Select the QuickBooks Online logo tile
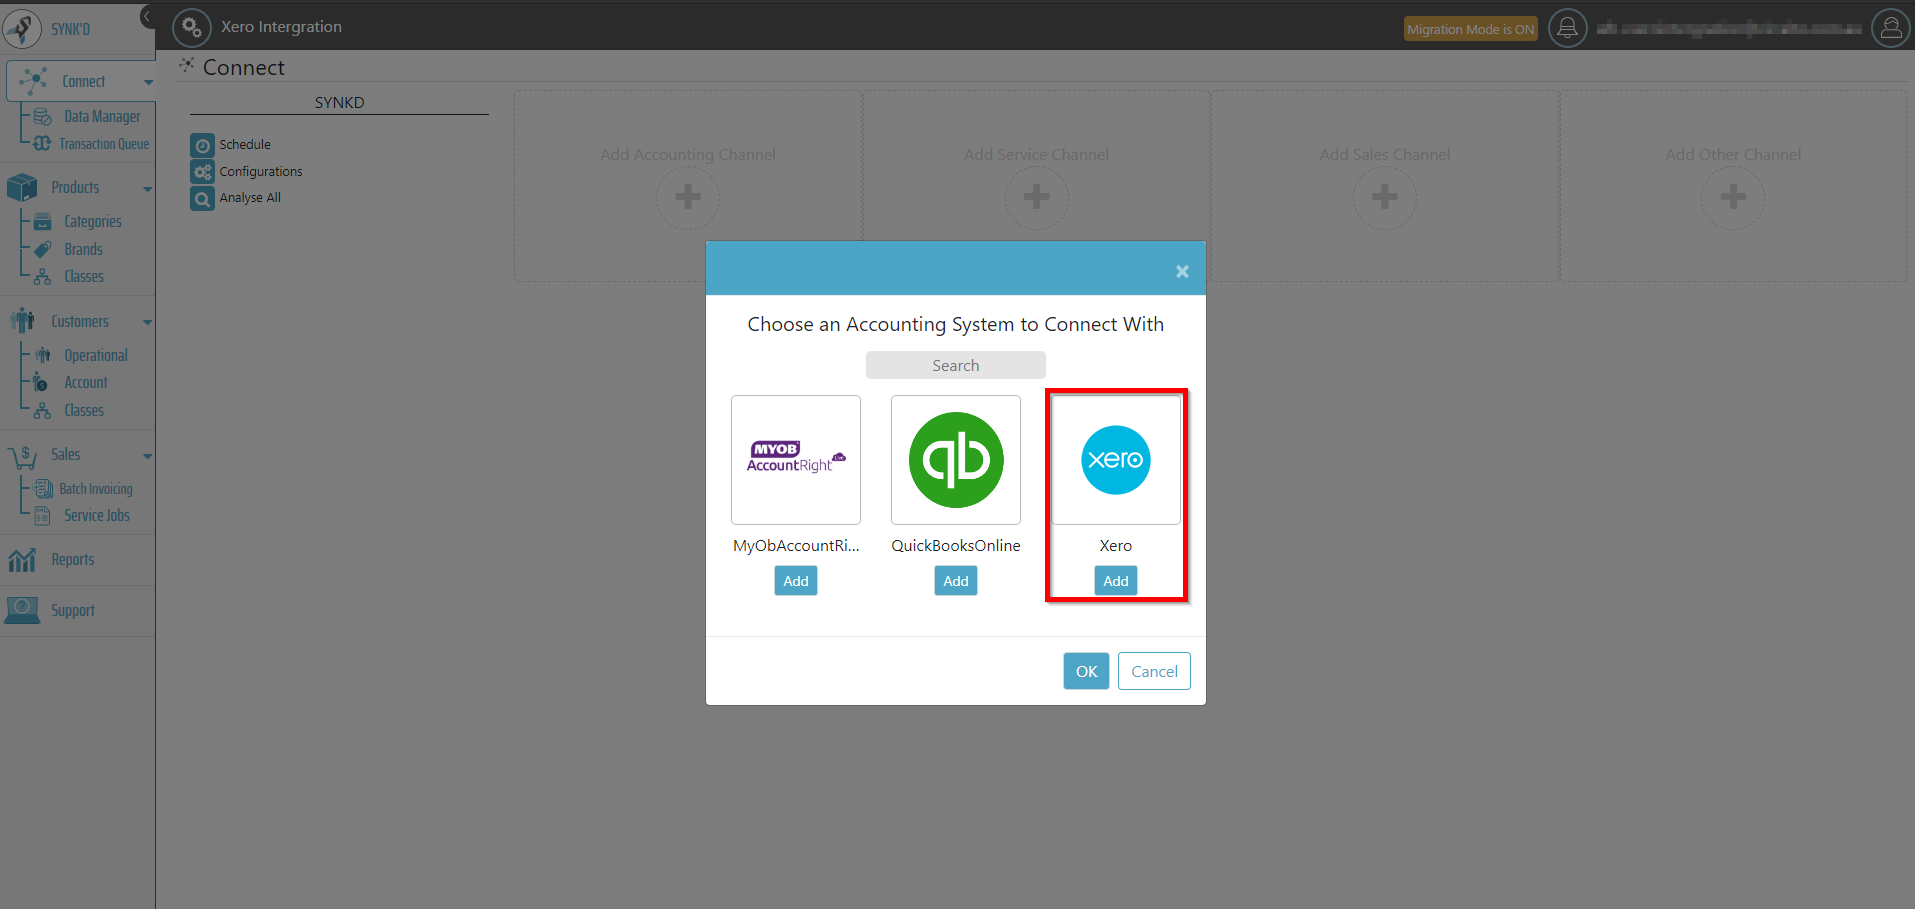The width and height of the screenshot is (1915, 909). [956, 460]
